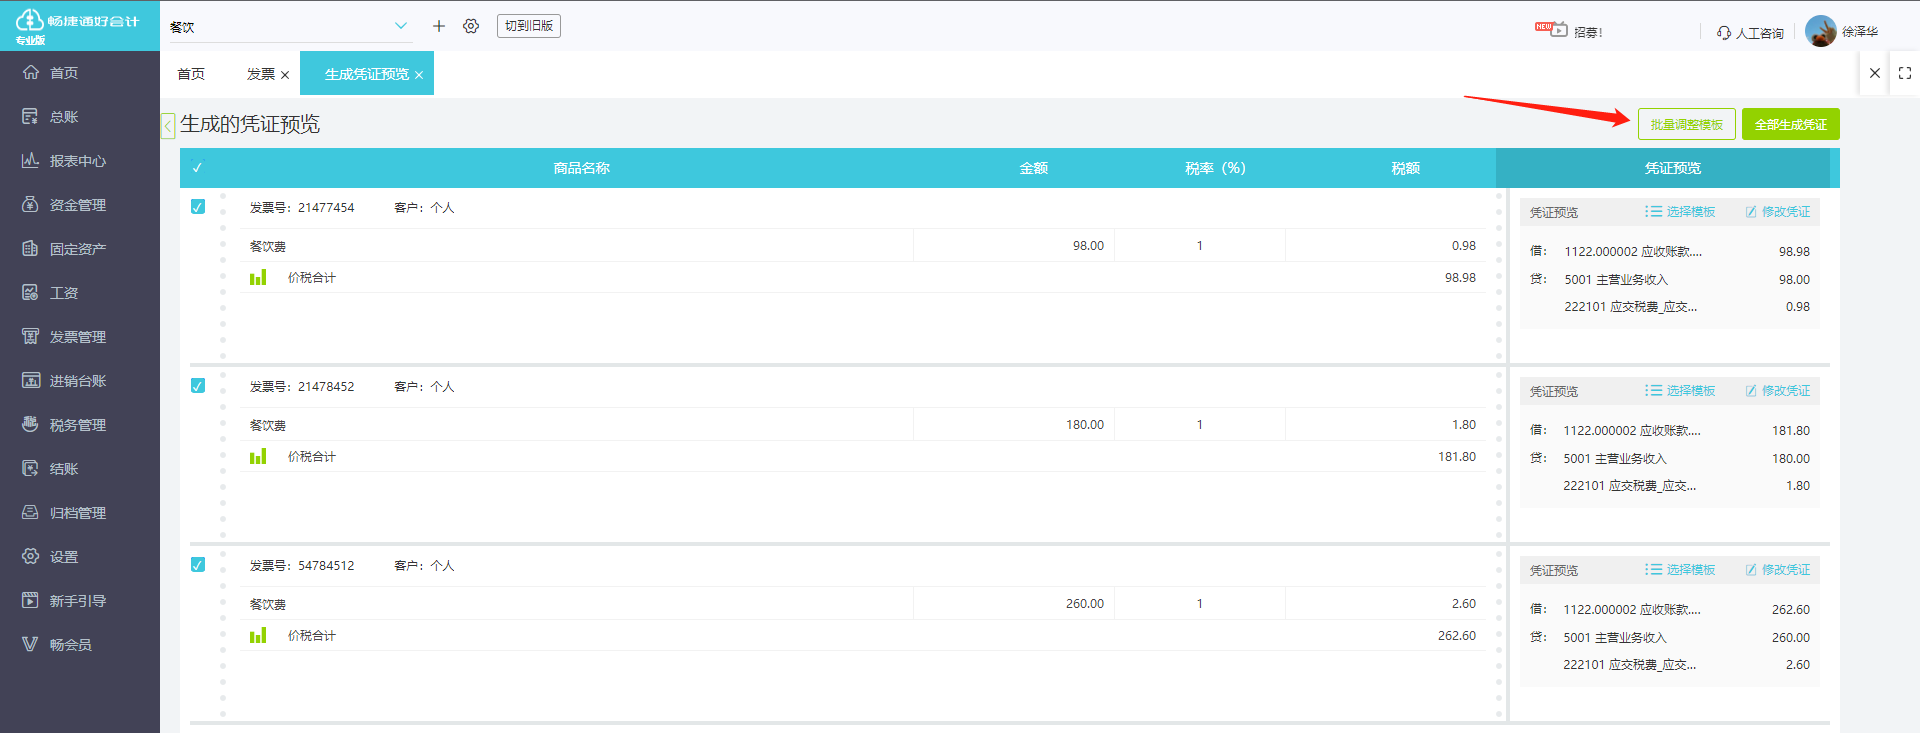Click the 生成的凭证预览 page title
Viewport: 1920px width, 733px height.
point(250,124)
